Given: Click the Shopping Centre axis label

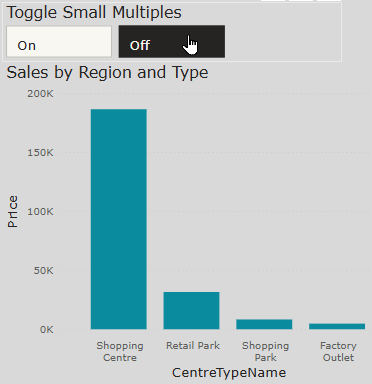Looking at the screenshot, I should (120, 352).
